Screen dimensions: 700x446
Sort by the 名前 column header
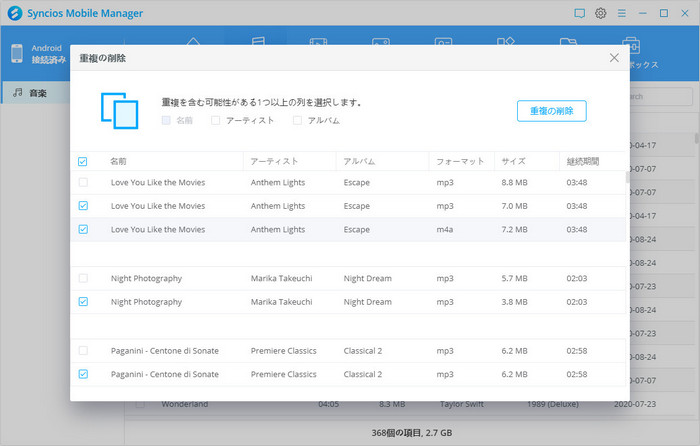click(118, 161)
